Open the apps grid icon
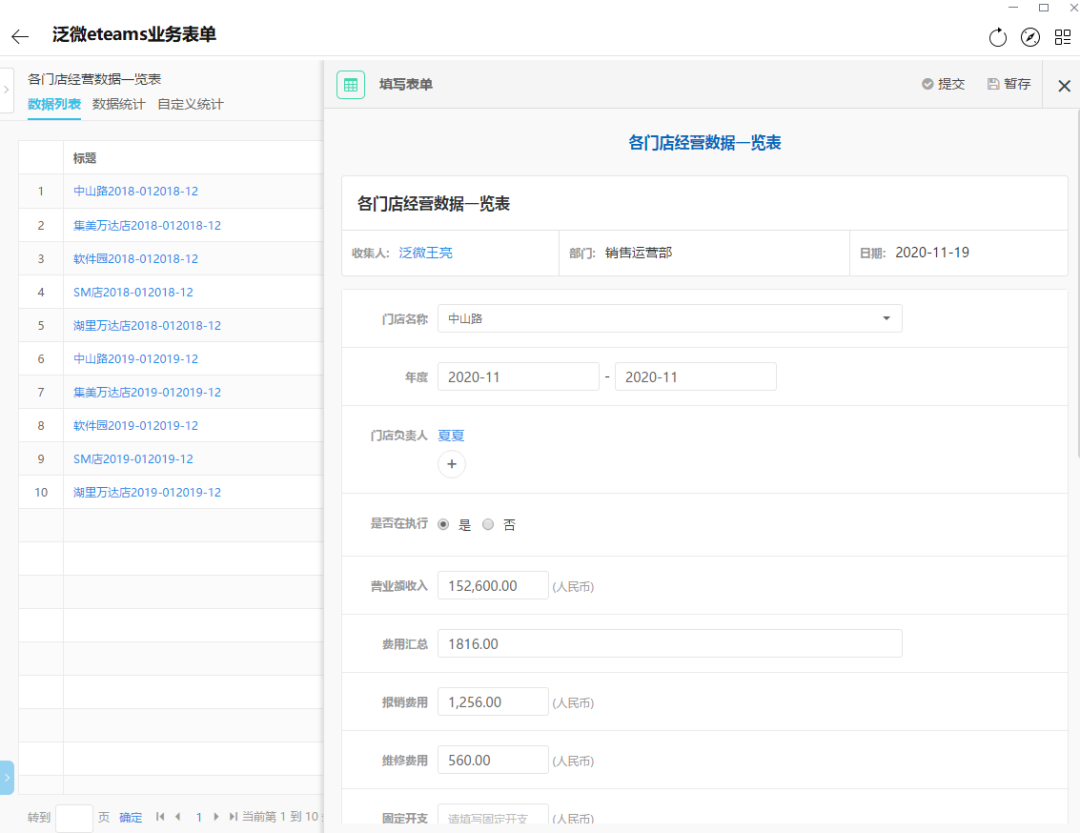Image resolution: width=1080 pixels, height=833 pixels. pyautogui.click(x=1063, y=37)
